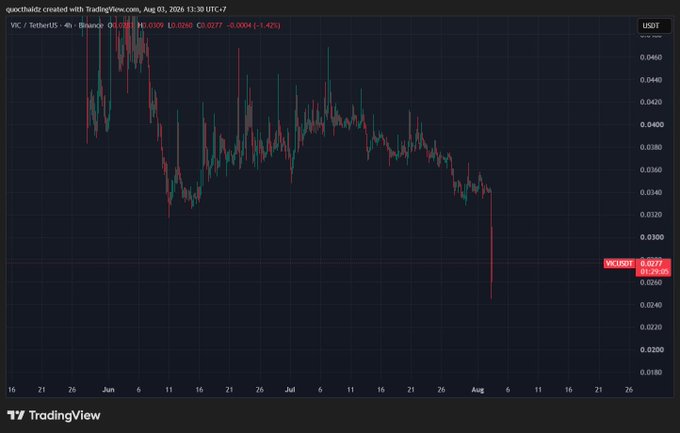680x433 pixels.
Task: Click the 0.0220 price axis label
Action: tap(651, 327)
